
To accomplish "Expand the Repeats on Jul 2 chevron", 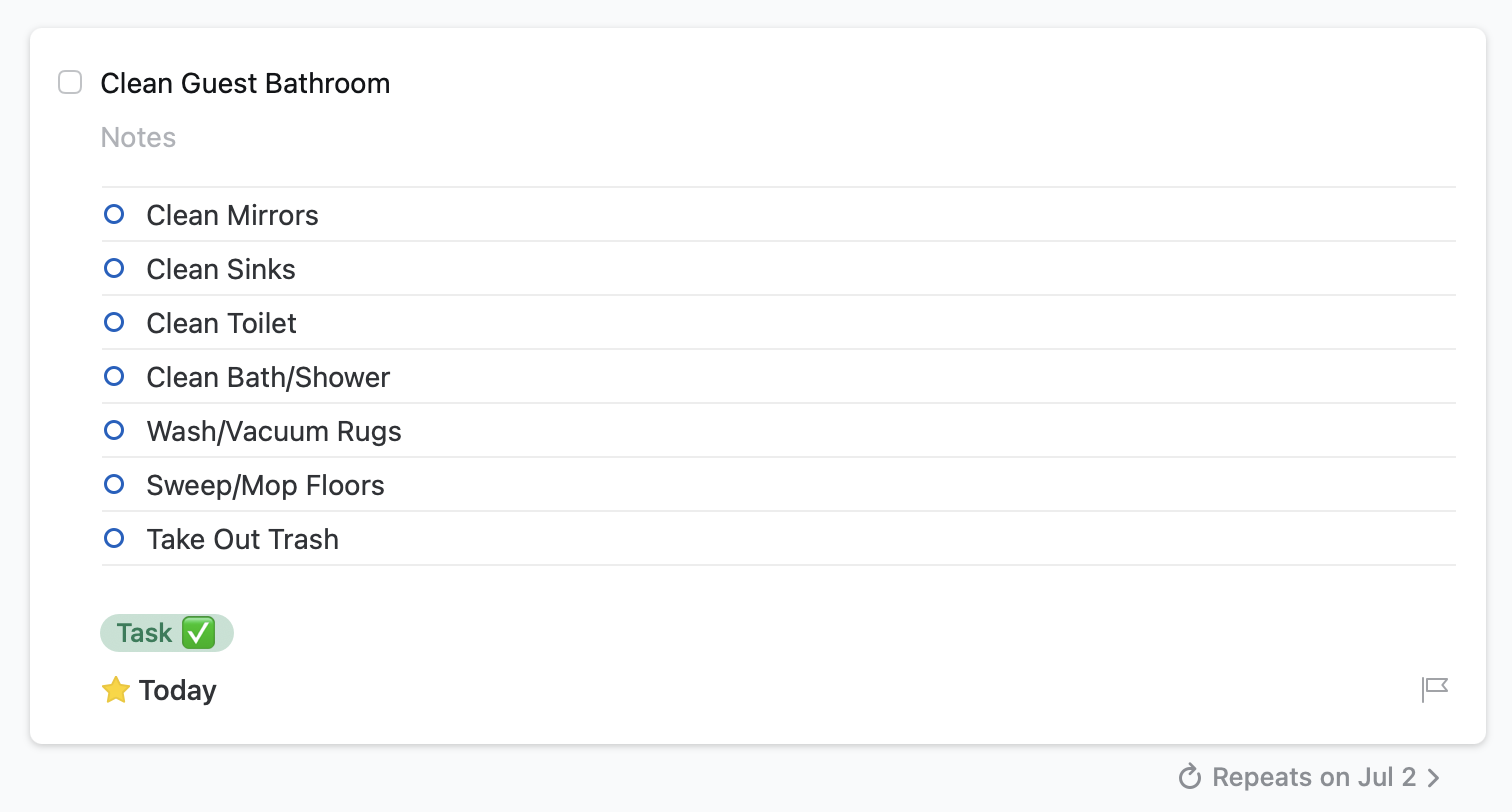I will click(1433, 777).
